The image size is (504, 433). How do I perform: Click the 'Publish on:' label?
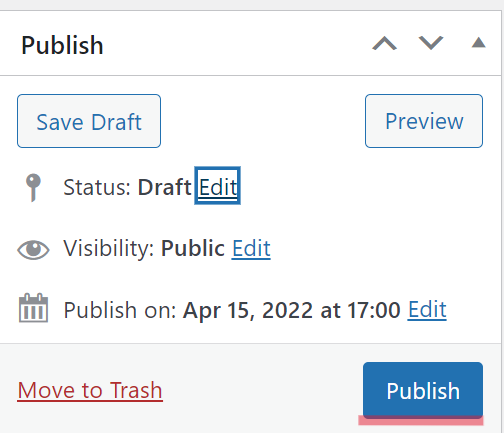[x=120, y=310]
